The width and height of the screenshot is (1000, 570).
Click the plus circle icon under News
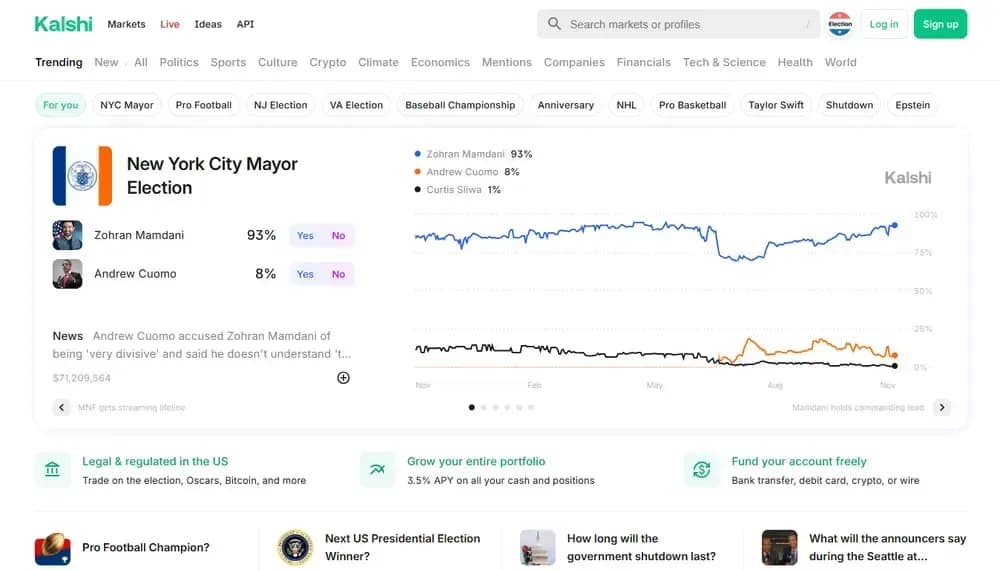[x=343, y=378]
